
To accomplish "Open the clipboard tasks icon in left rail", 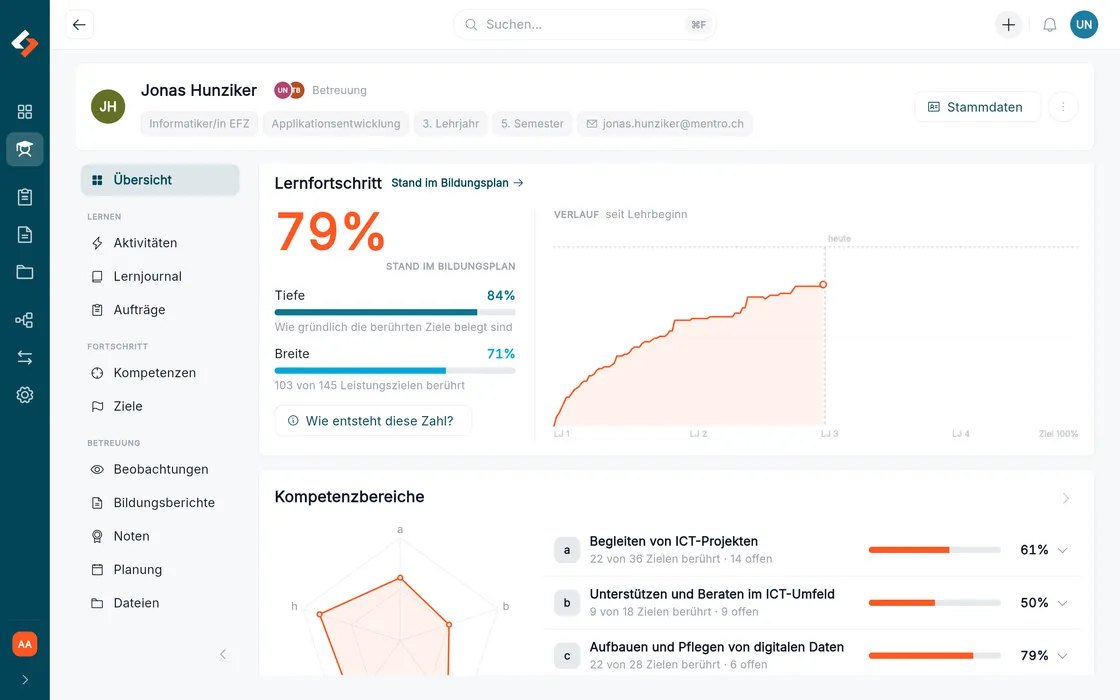I will [x=24, y=197].
